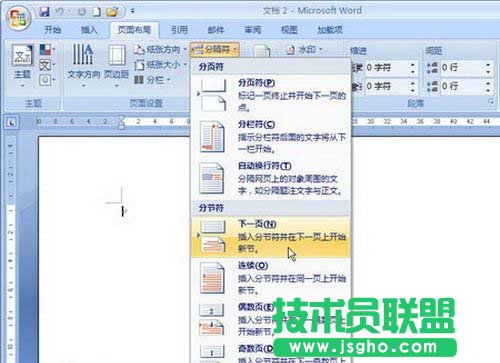
Task: Click the Open folder icon
Action: point(112,12)
